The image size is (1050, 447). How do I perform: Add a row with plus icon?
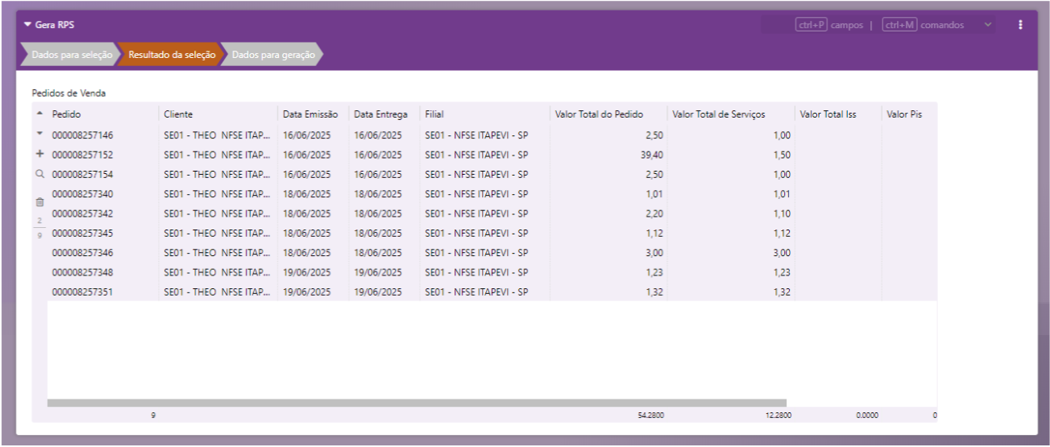(40, 154)
